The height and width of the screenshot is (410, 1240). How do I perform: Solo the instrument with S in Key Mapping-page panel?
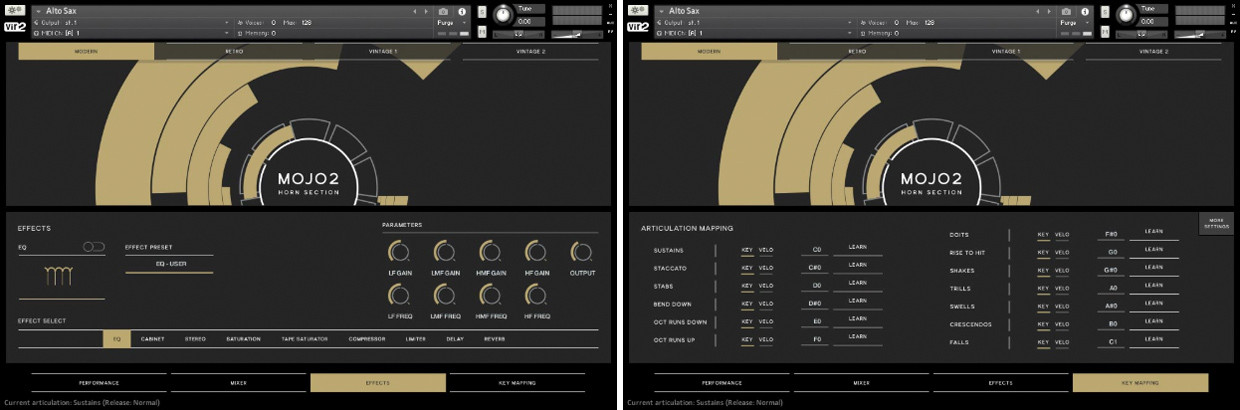1105,12
